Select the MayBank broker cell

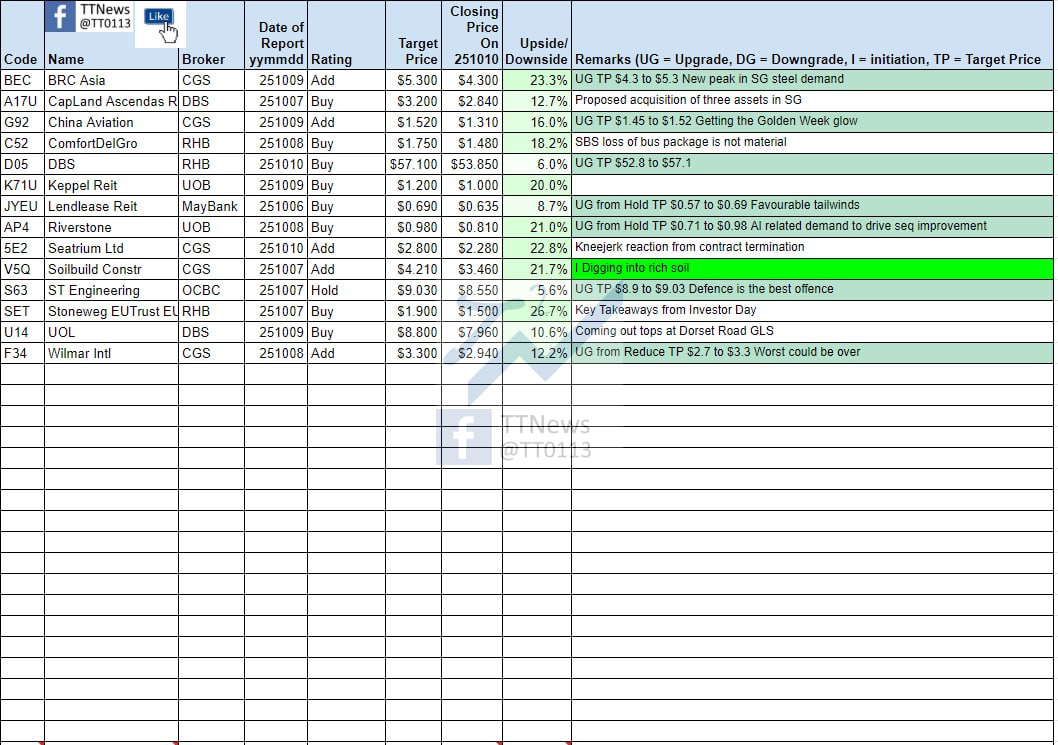[x=210, y=206]
